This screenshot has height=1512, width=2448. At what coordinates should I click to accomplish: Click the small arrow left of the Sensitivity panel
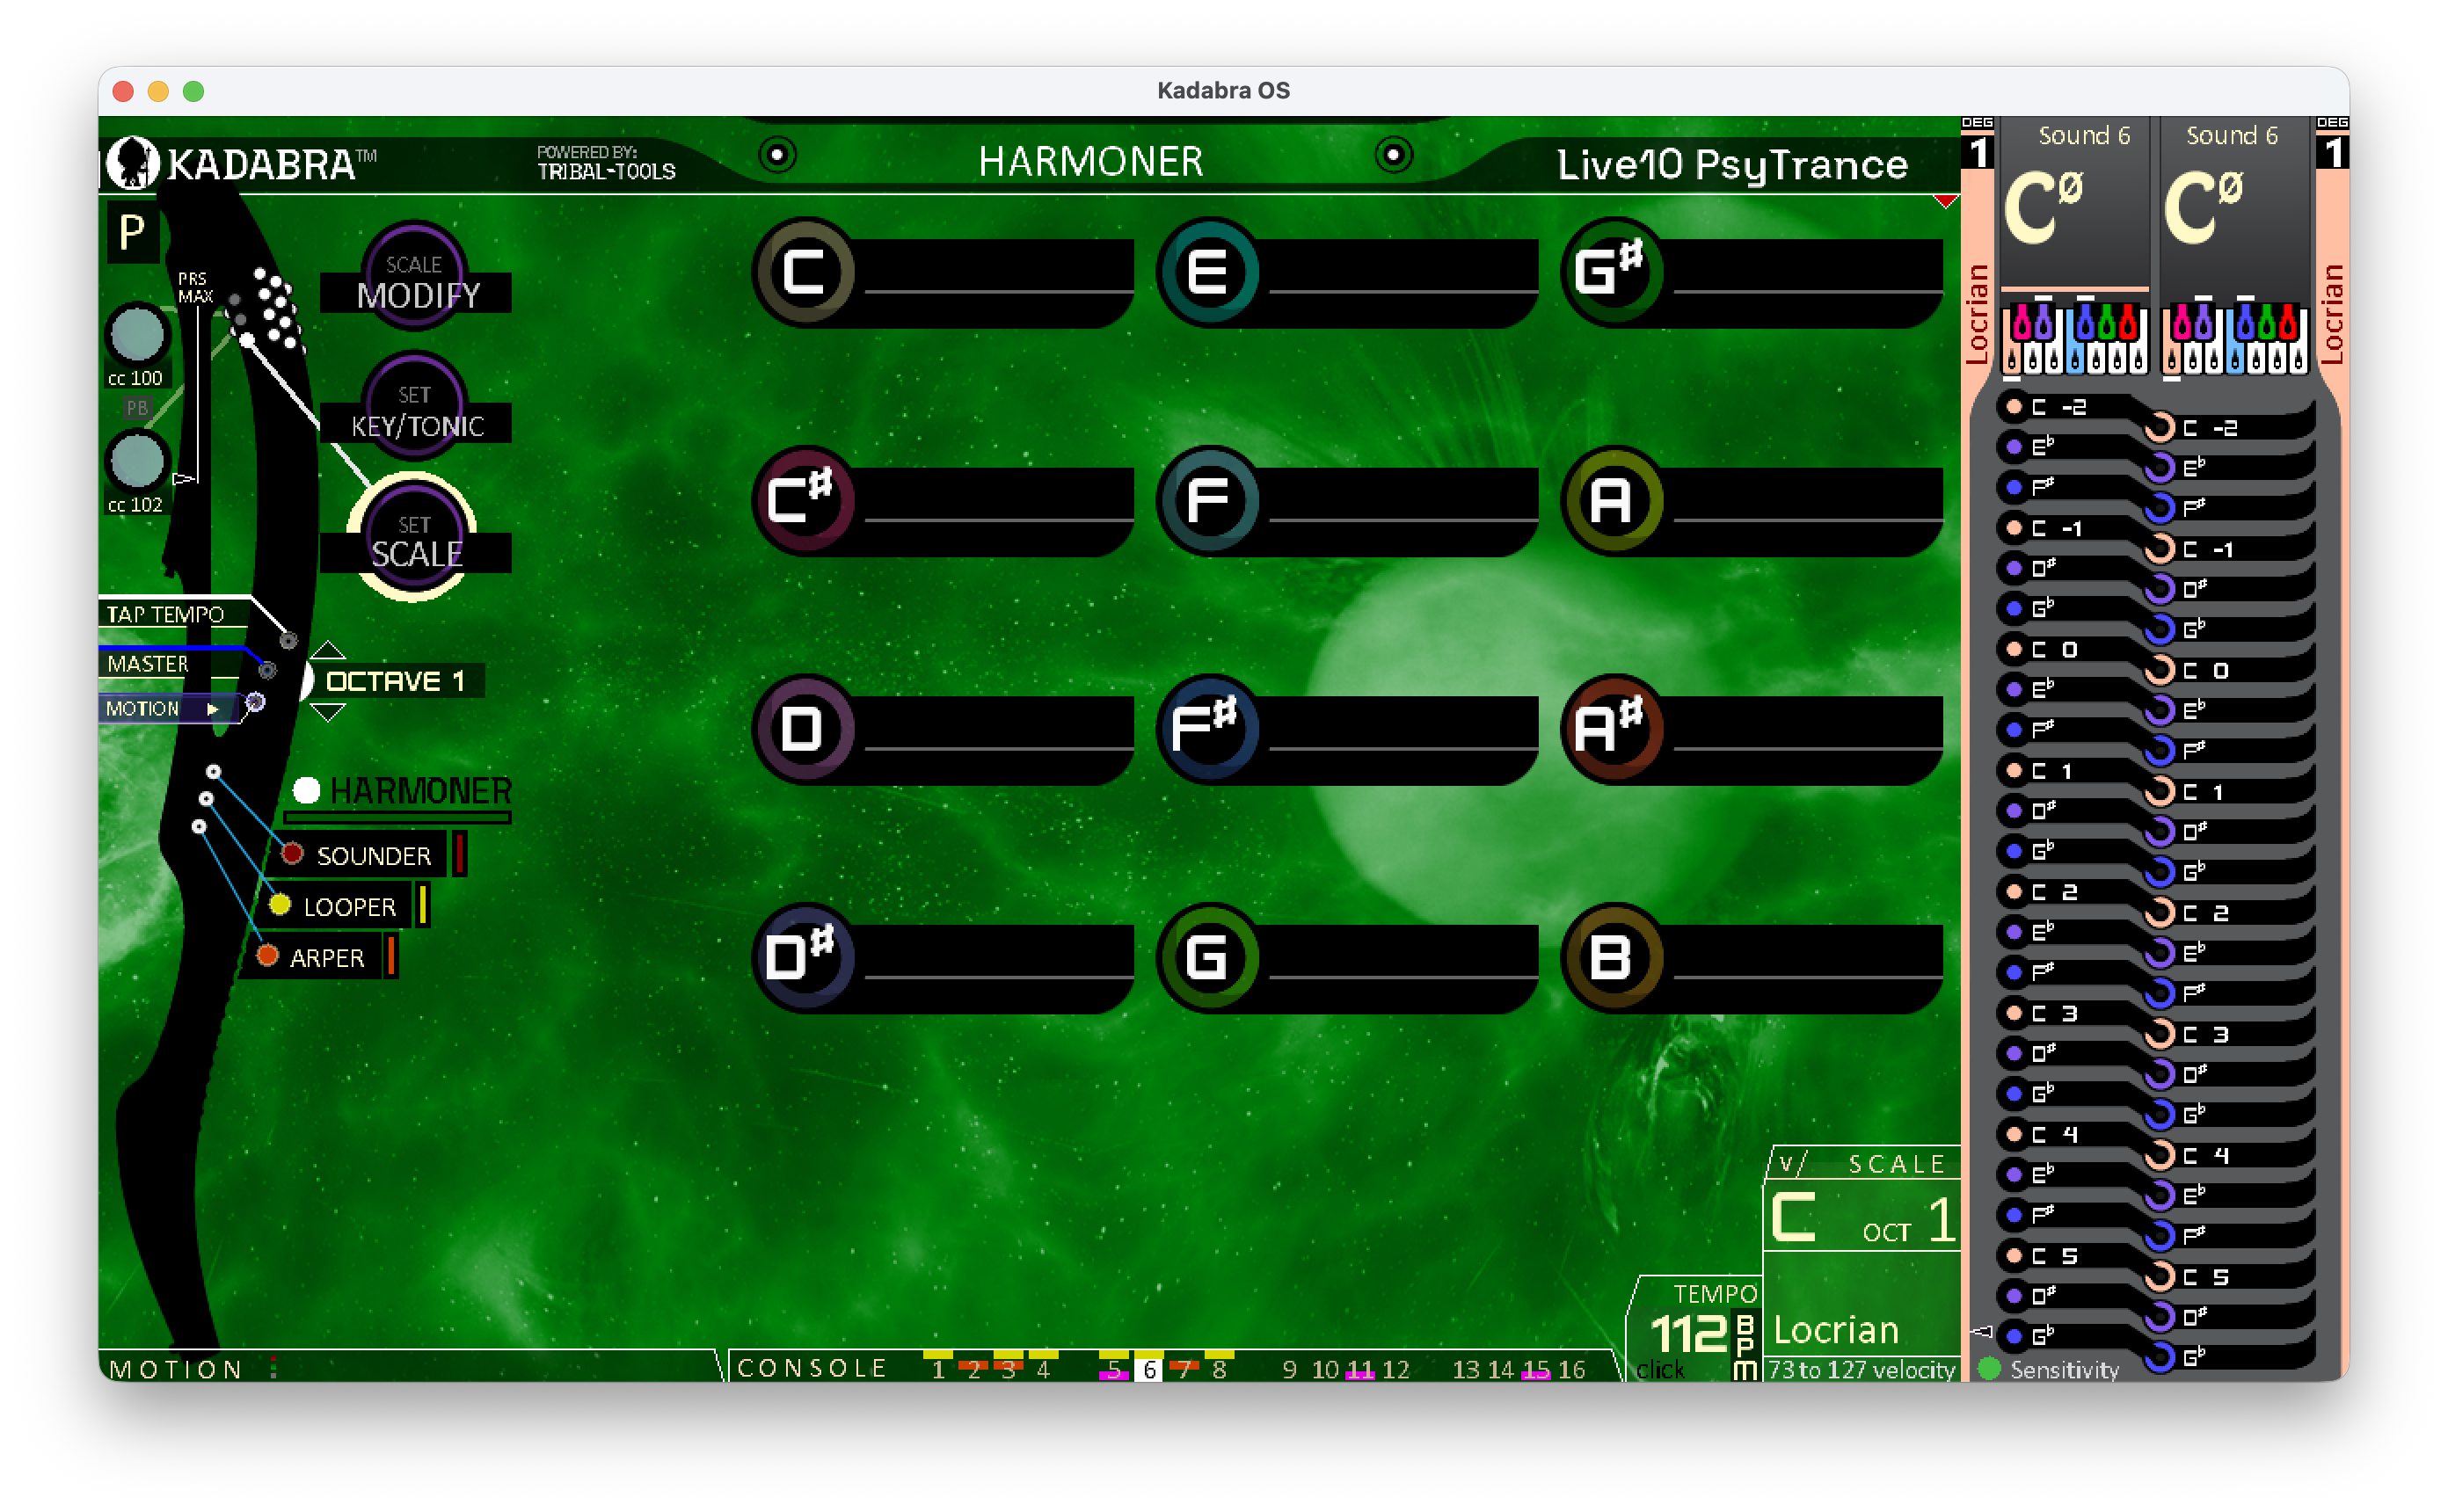pos(1980,1332)
